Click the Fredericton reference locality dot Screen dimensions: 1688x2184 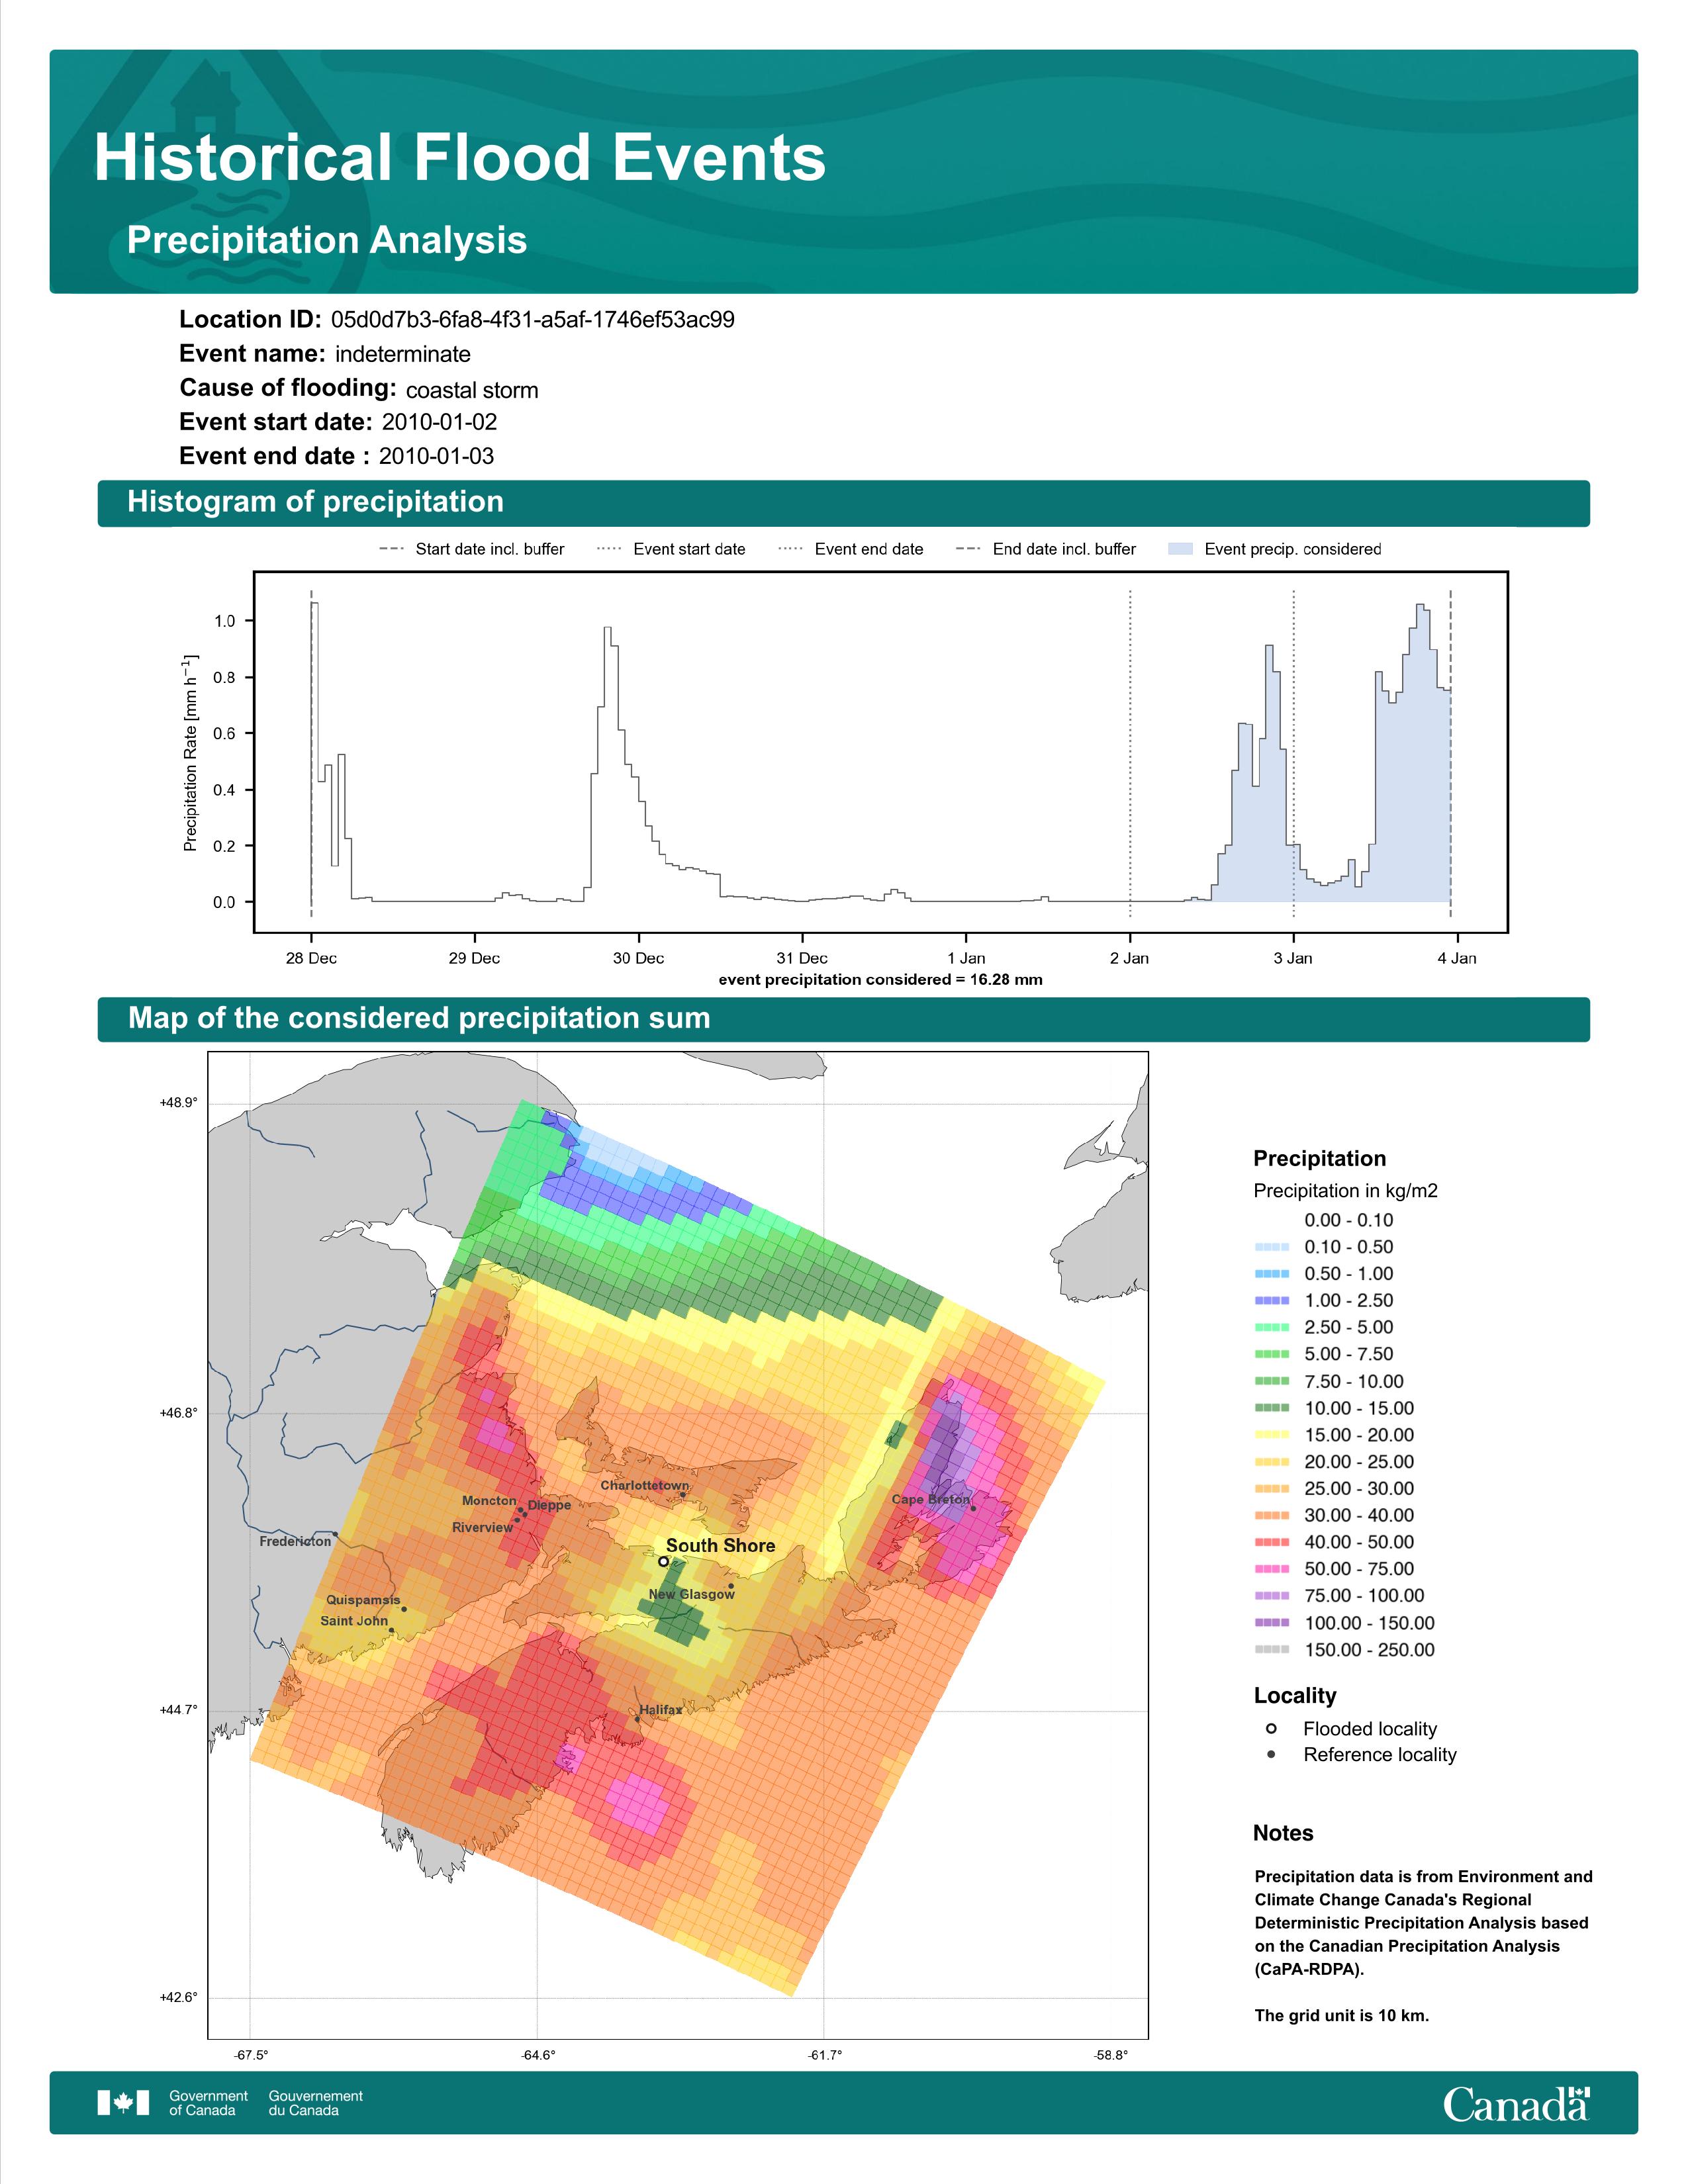pyautogui.click(x=335, y=1534)
